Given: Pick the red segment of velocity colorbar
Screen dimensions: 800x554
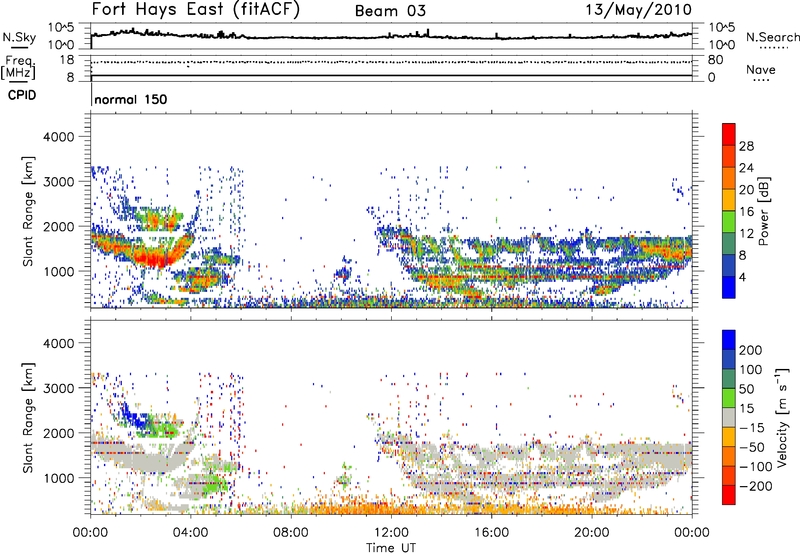Looking at the screenshot, I should pyautogui.click(x=729, y=495).
